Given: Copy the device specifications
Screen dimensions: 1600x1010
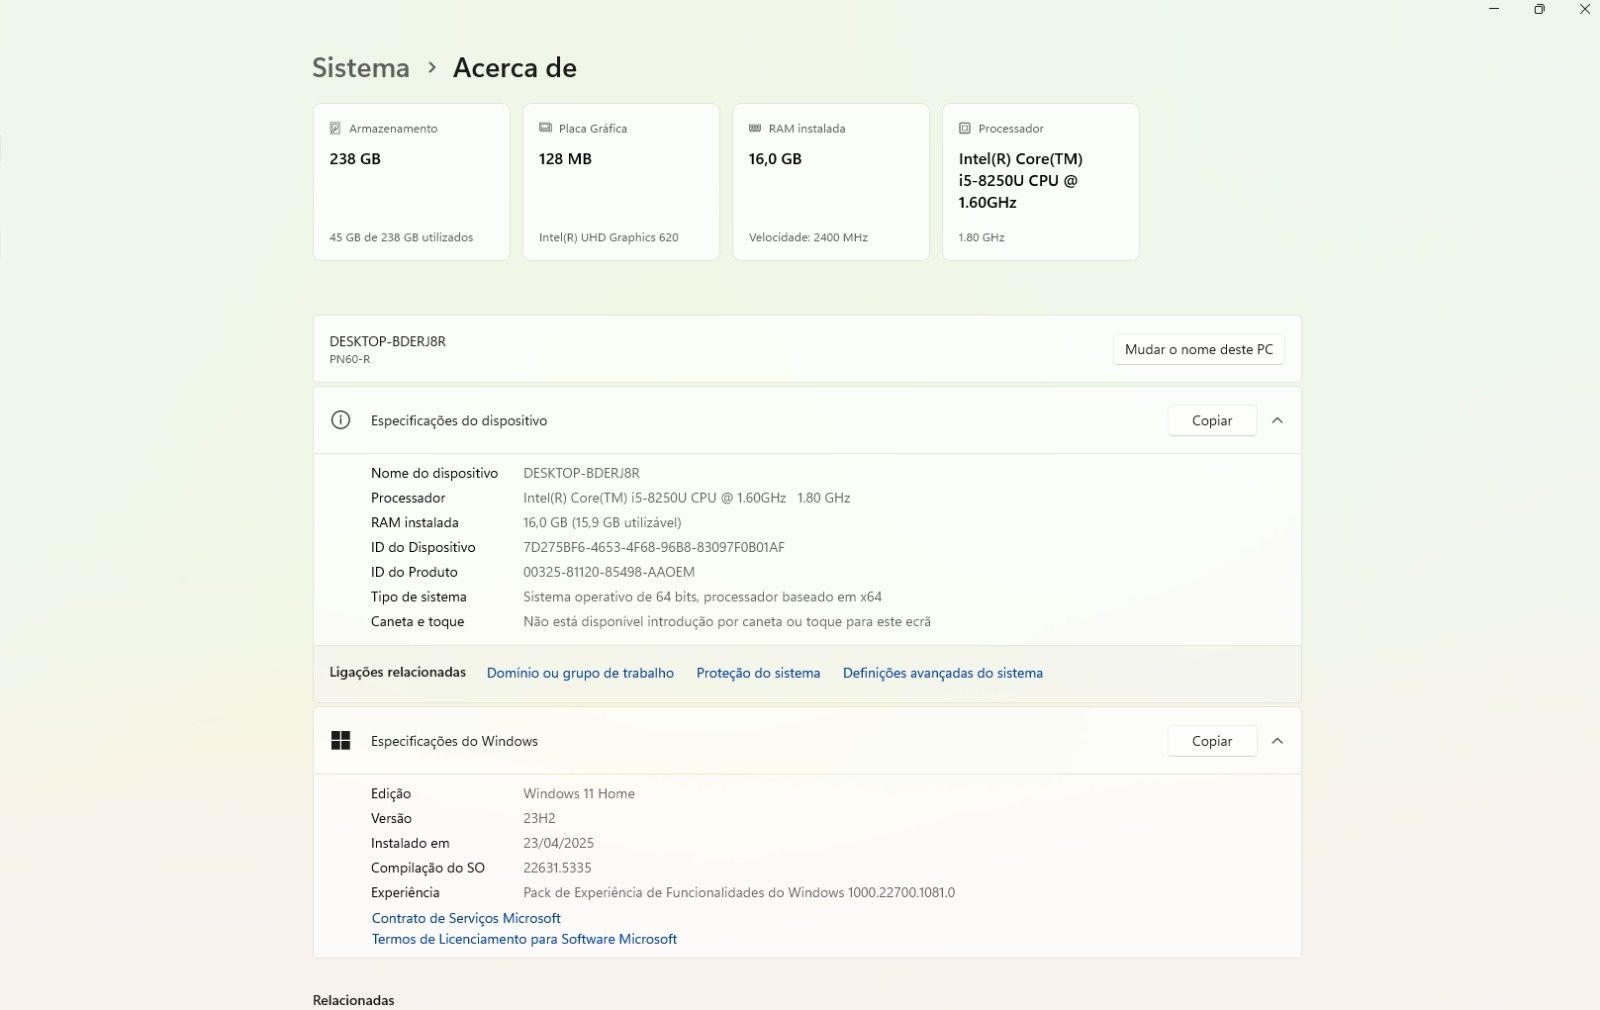Looking at the screenshot, I should [1212, 420].
